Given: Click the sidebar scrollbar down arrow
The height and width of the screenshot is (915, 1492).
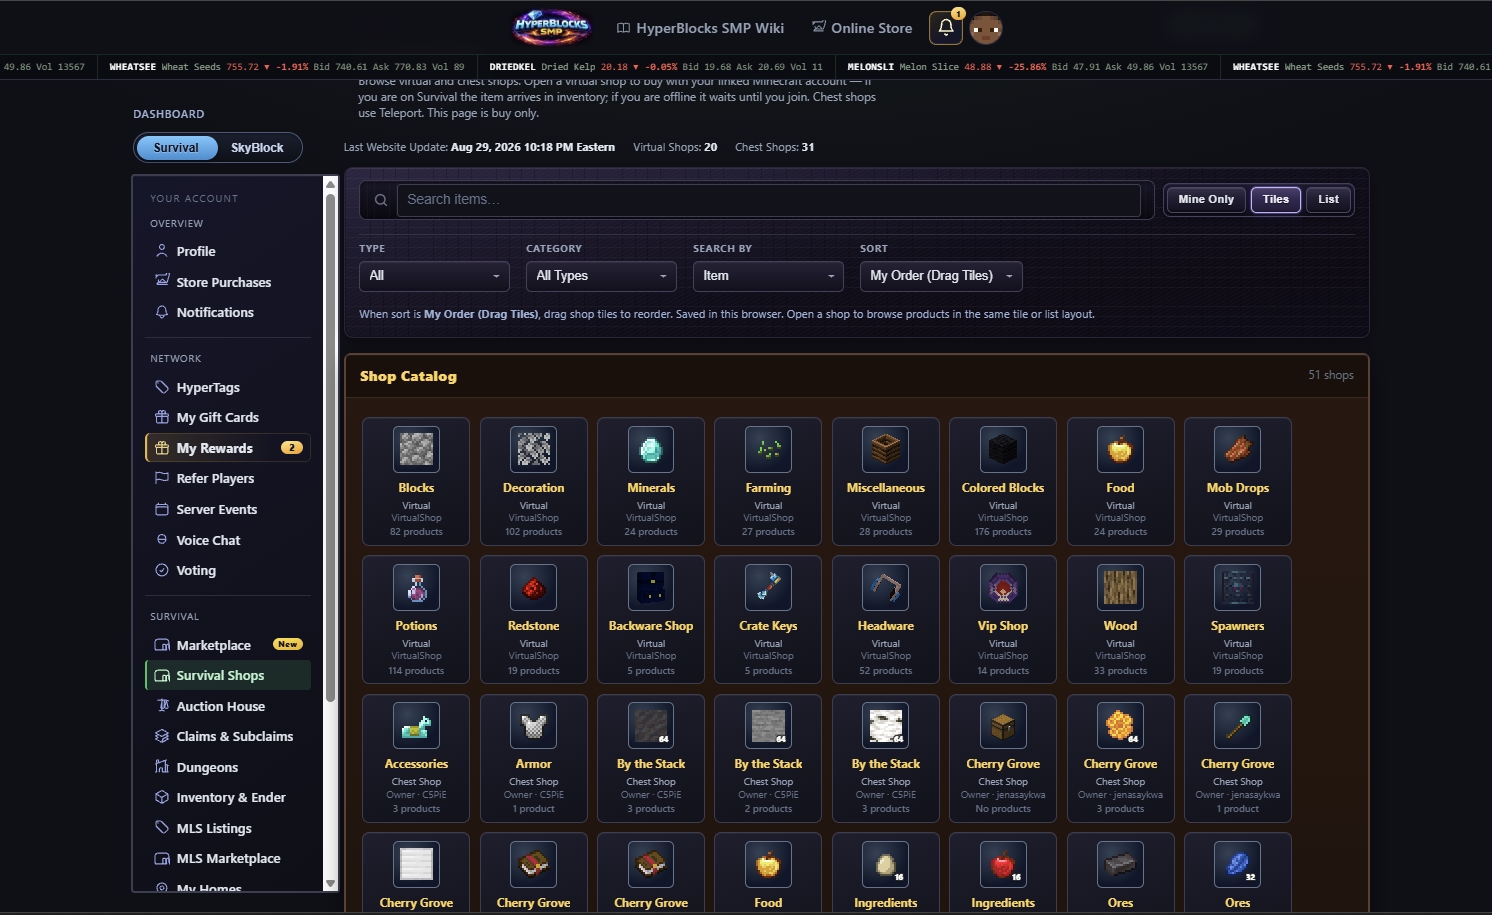Looking at the screenshot, I should pos(331,884).
